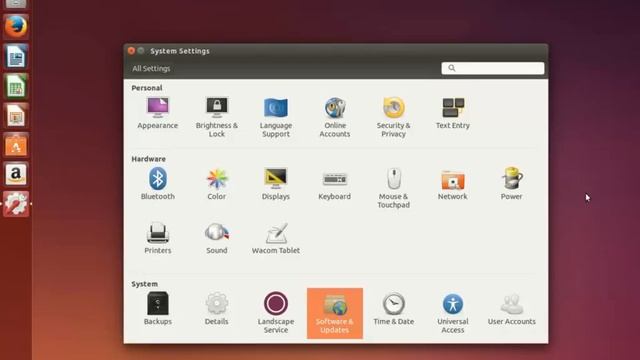Launch LibreOffice Writer from the dock
This screenshot has height=360, width=640.
point(16,56)
